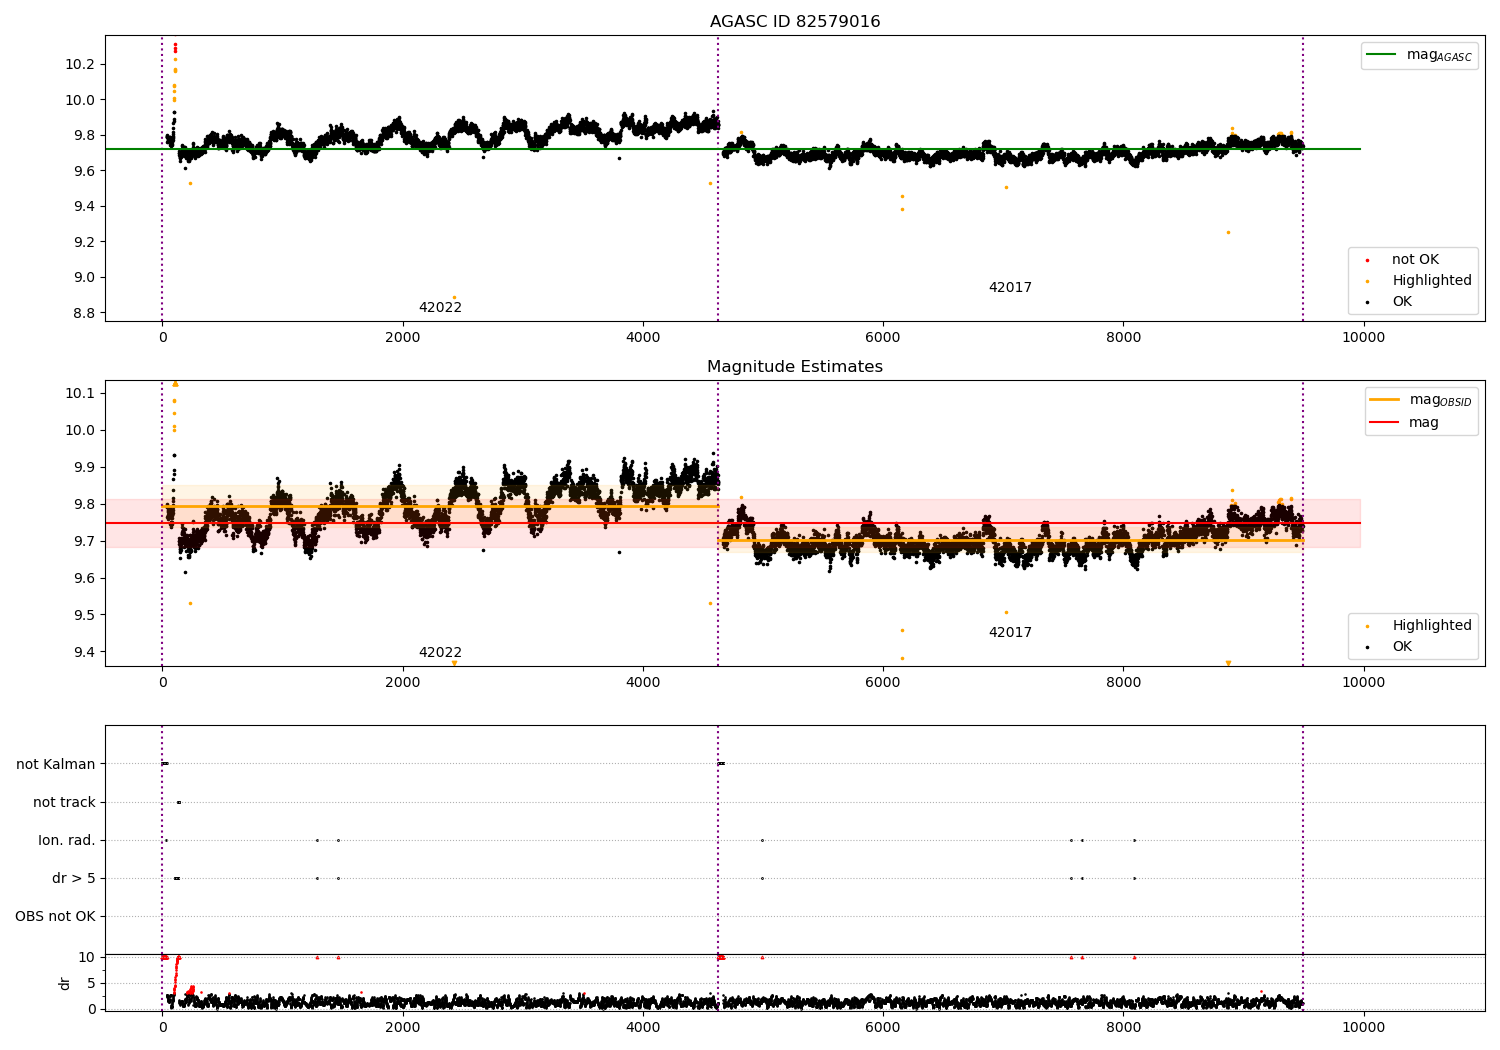The image size is (1500, 1050).
Task: Select the mag AGASC legend label
Action: click(1439, 55)
